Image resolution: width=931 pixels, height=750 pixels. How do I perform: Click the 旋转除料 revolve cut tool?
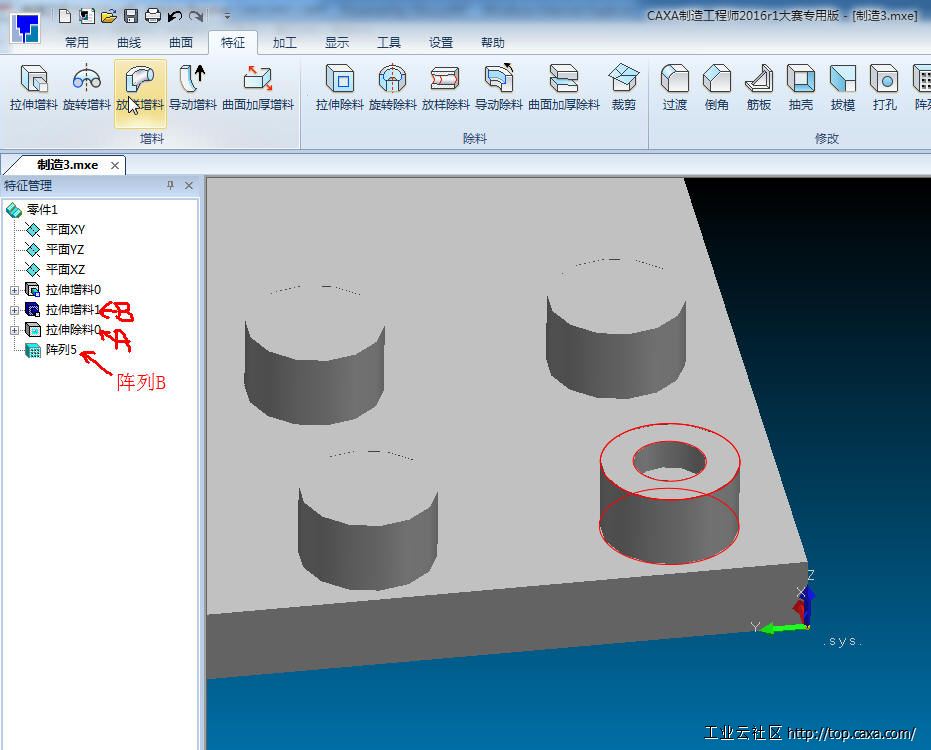(x=393, y=87)
